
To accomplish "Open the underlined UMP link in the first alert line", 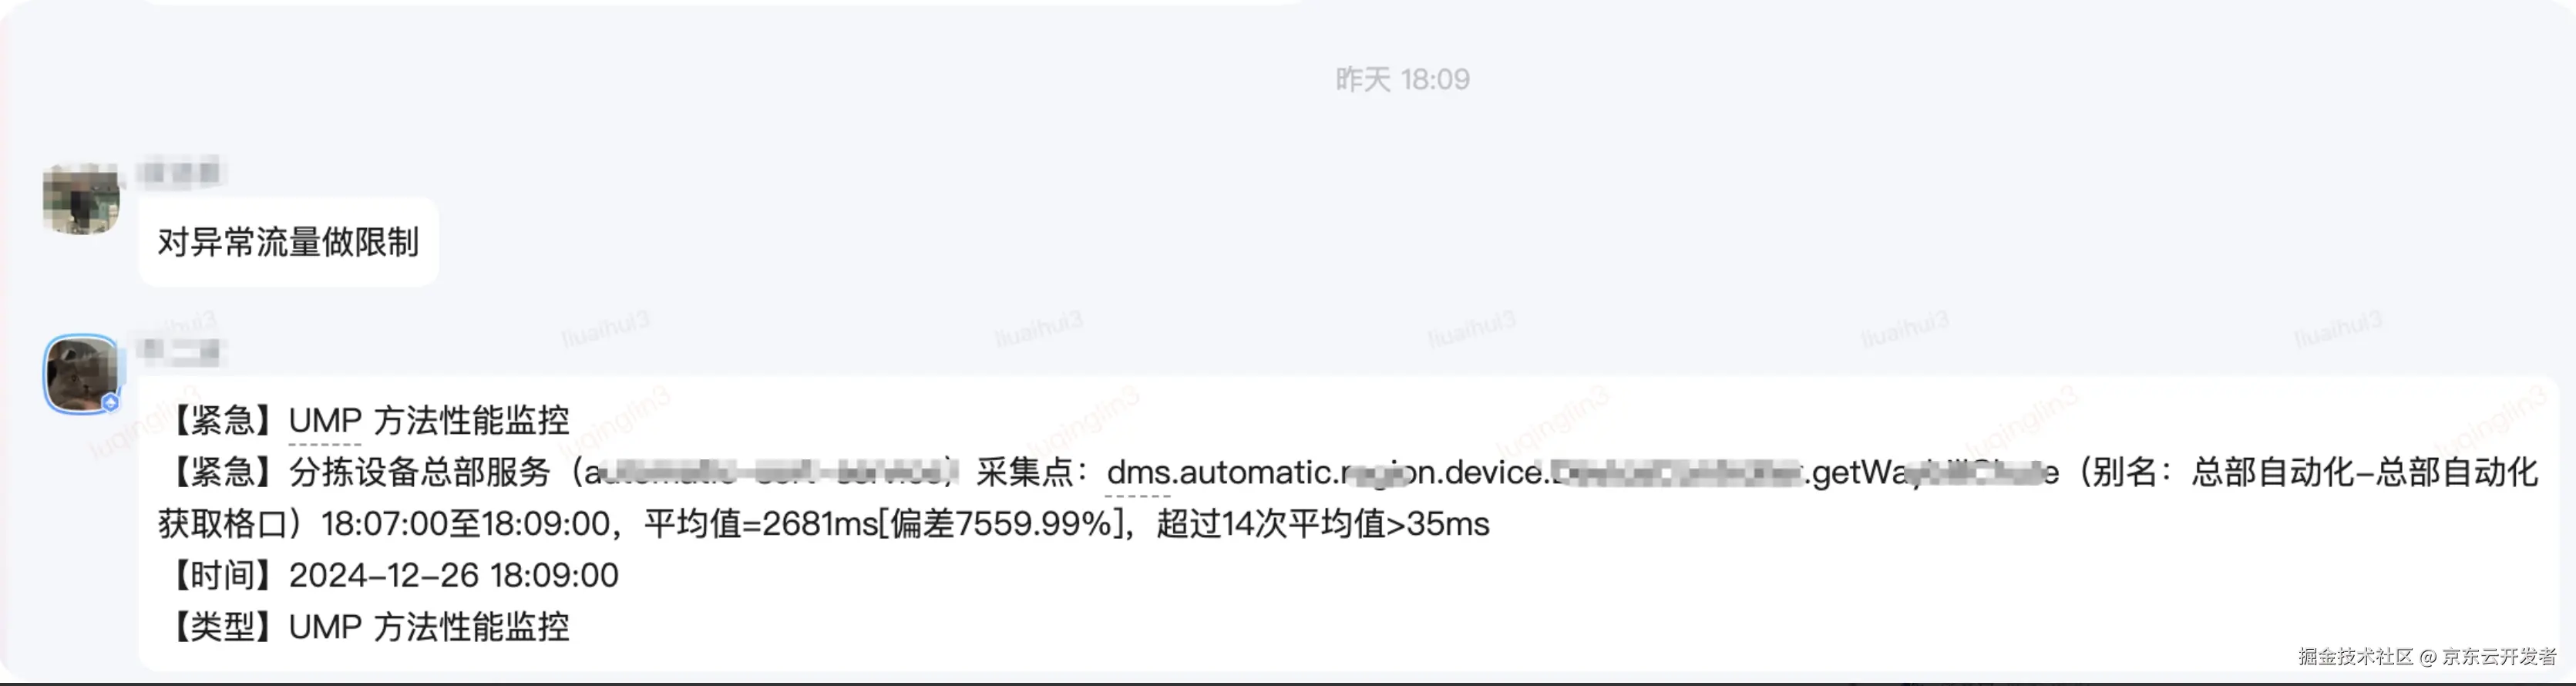I will (324, 421).
